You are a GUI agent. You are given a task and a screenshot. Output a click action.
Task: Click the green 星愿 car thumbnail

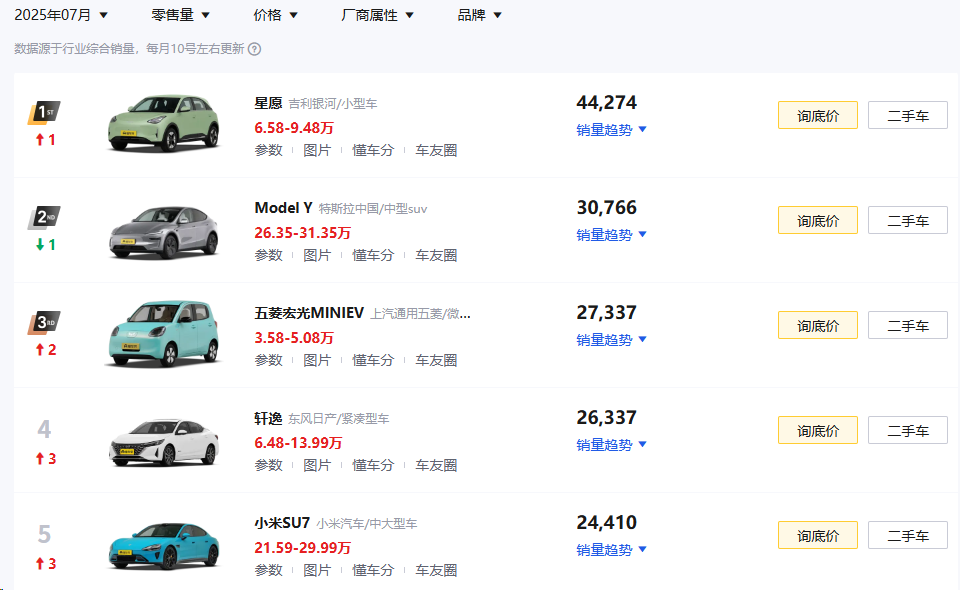click(162, 123)
